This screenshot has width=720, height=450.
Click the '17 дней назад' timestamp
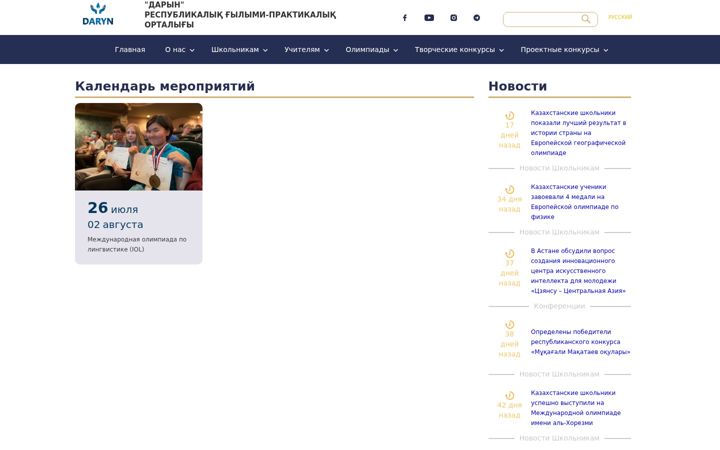pyautogui.click(x=509, y=135)
